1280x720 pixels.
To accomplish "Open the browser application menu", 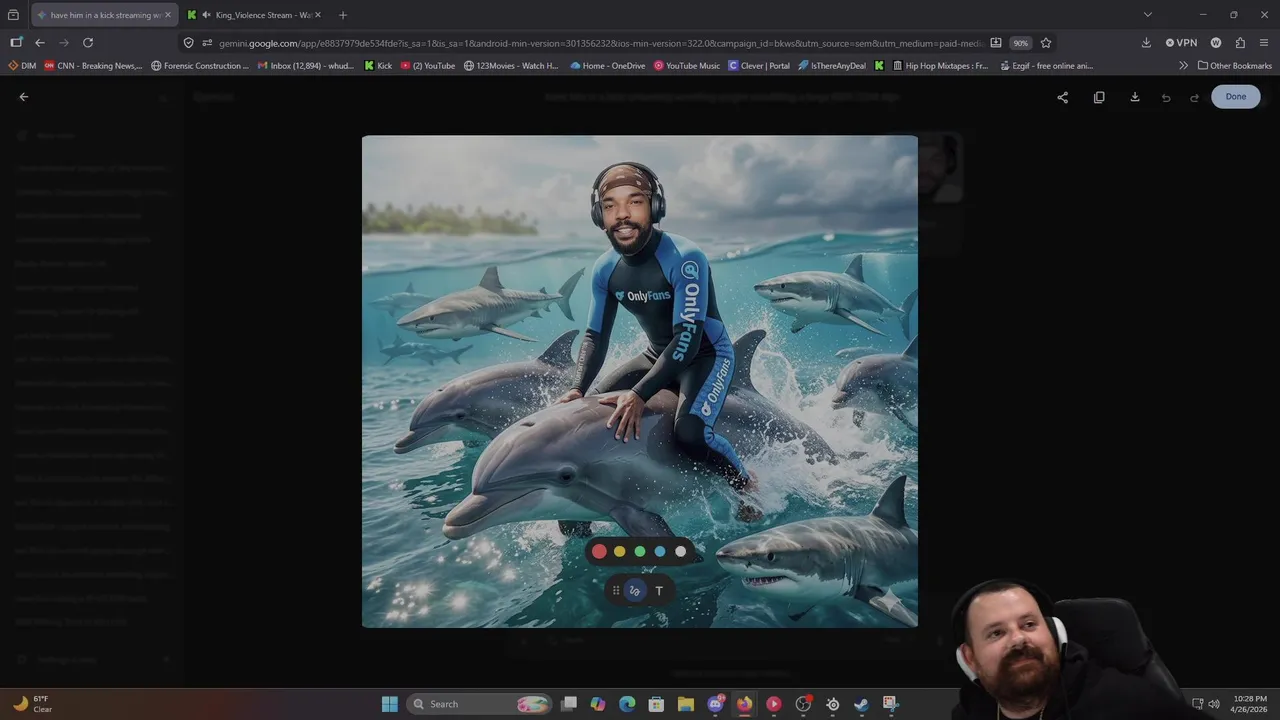I will coord(1265,43).
